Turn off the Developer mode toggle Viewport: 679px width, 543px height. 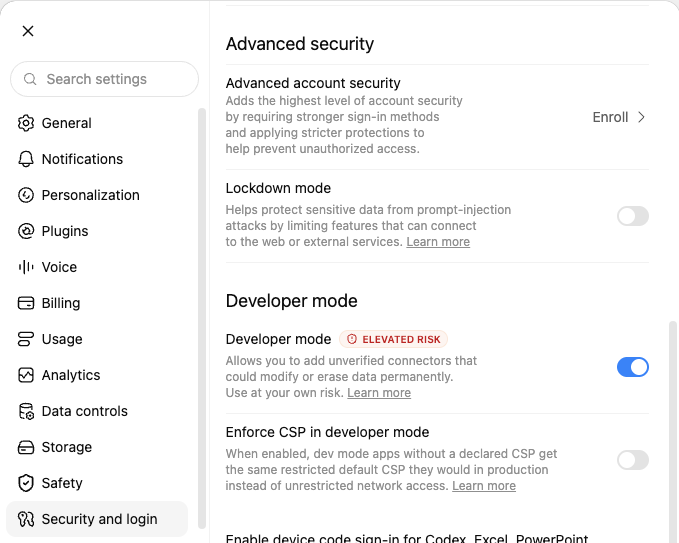pos(633,367)
